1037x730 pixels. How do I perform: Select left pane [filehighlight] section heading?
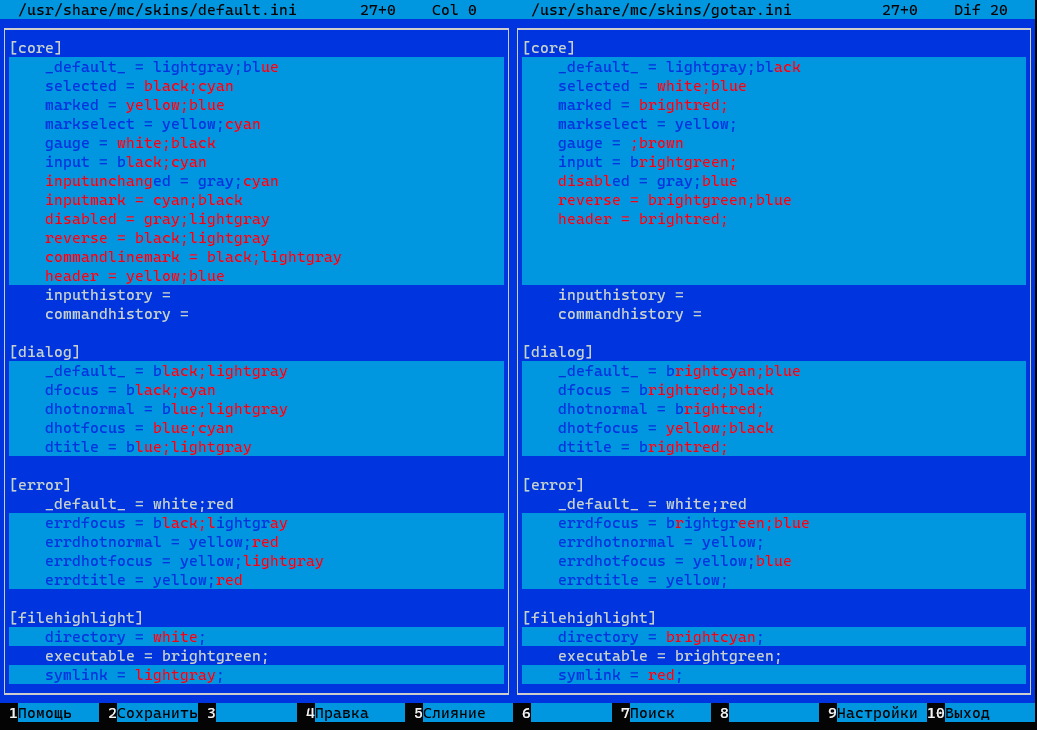76,618
